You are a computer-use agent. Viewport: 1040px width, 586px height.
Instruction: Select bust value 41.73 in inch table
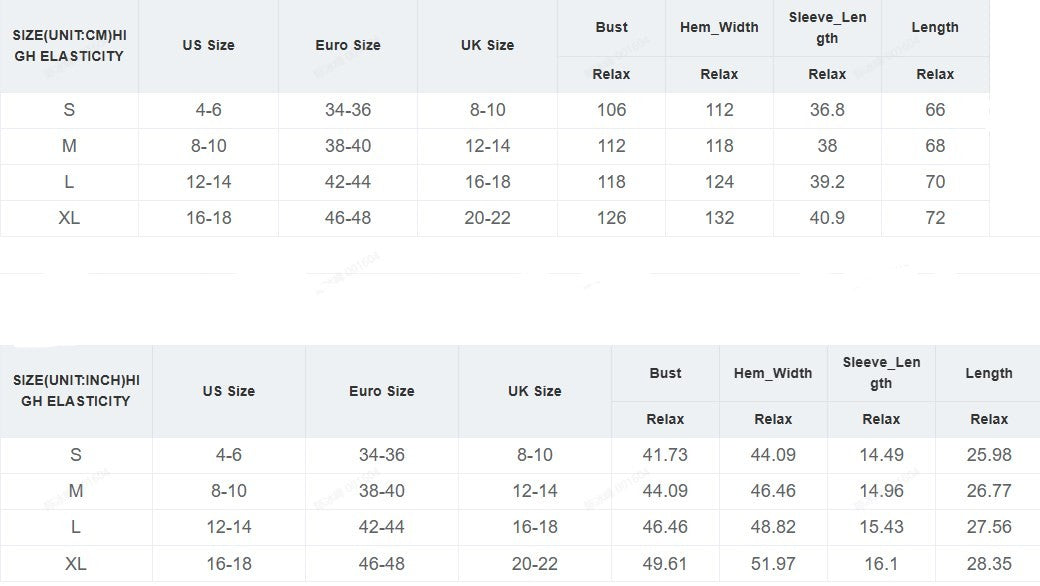[665, 455]
